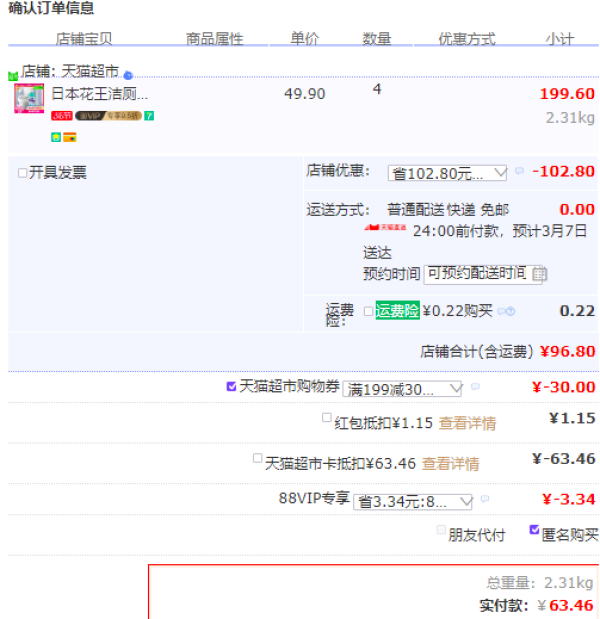This screenshot has width=600, height=619.
Task: Click the 小计 column header
Action: pos(560,39)
